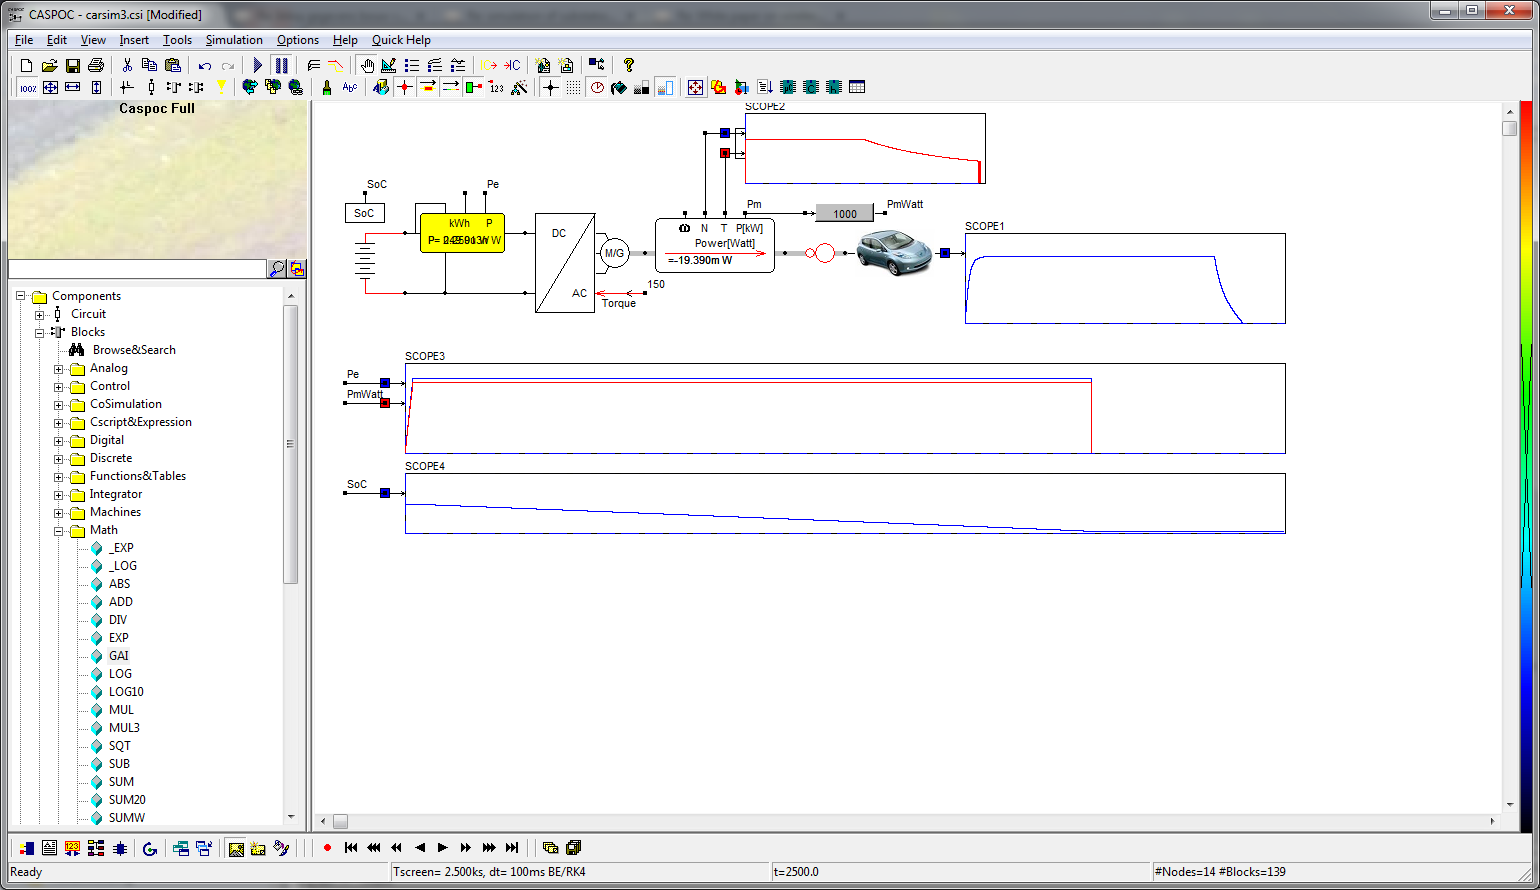Open a file with folder icon

[49, 65]
